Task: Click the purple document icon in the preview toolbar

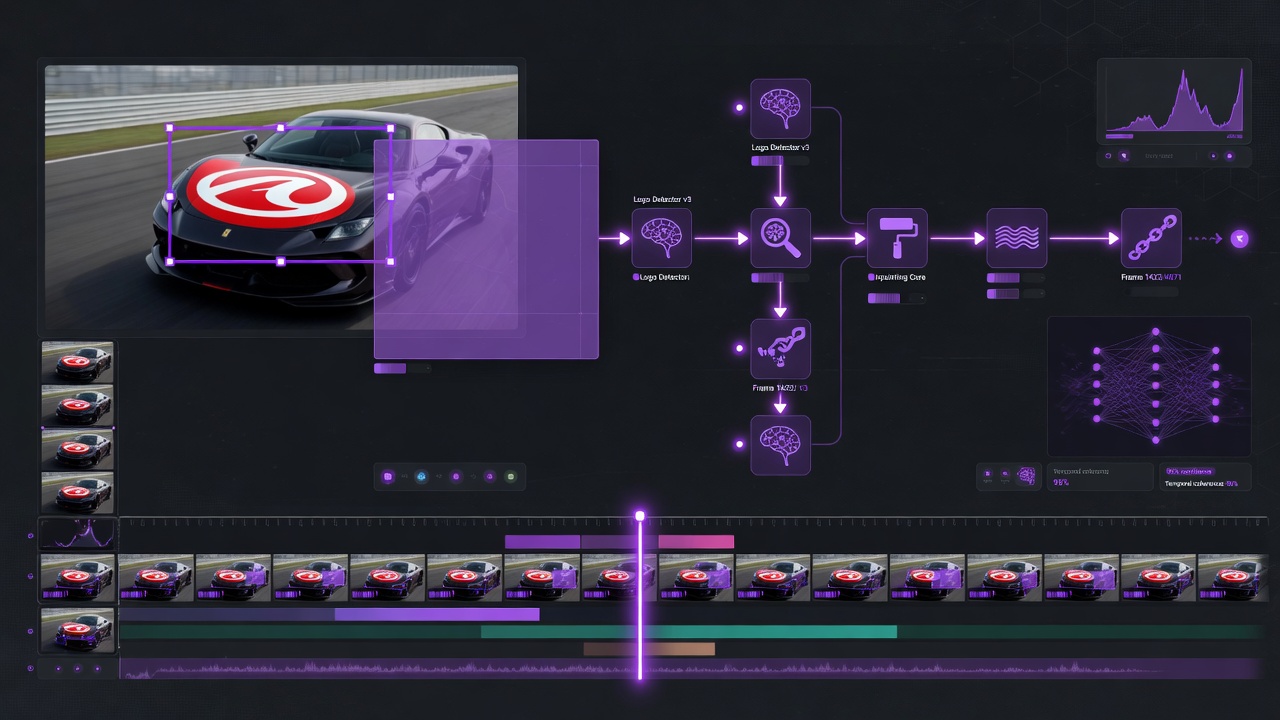Action: coord(388,477)
